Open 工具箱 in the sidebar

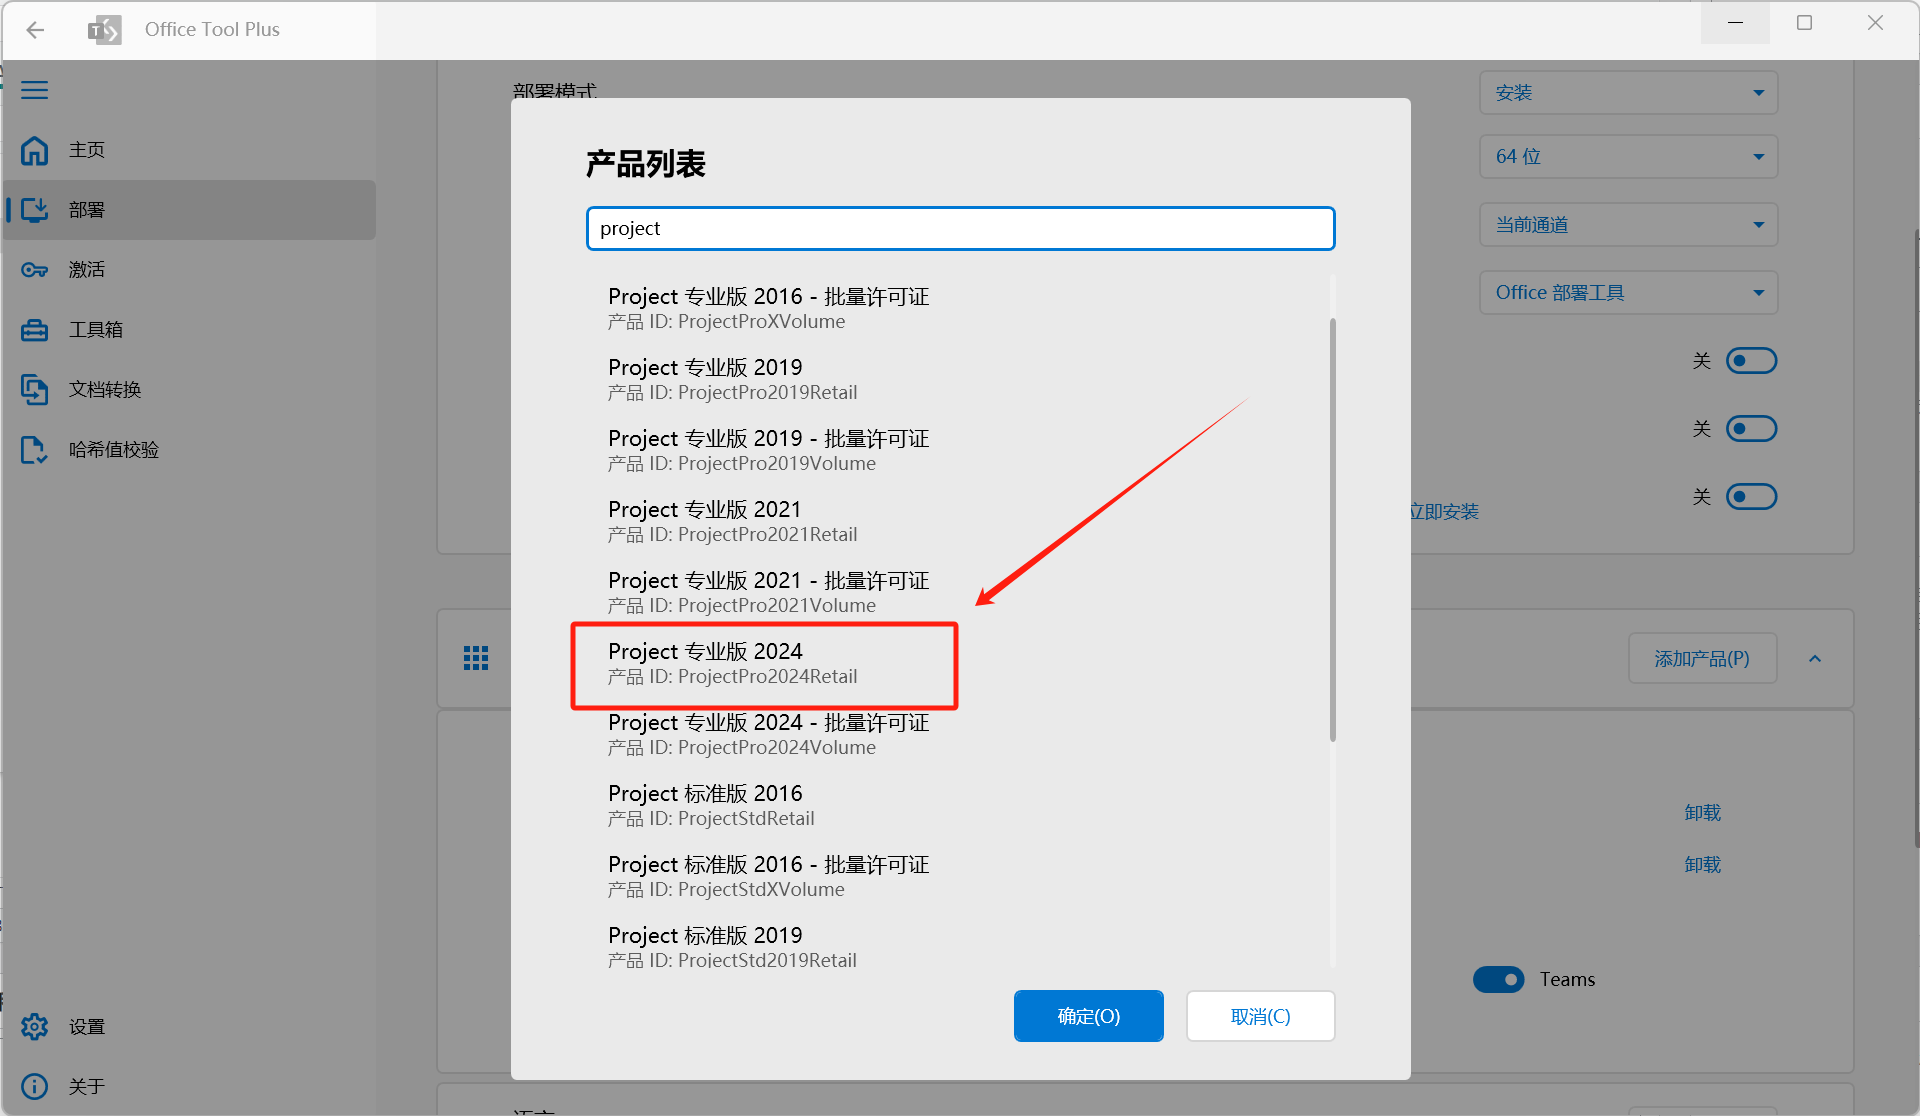[x=190, y=330]
